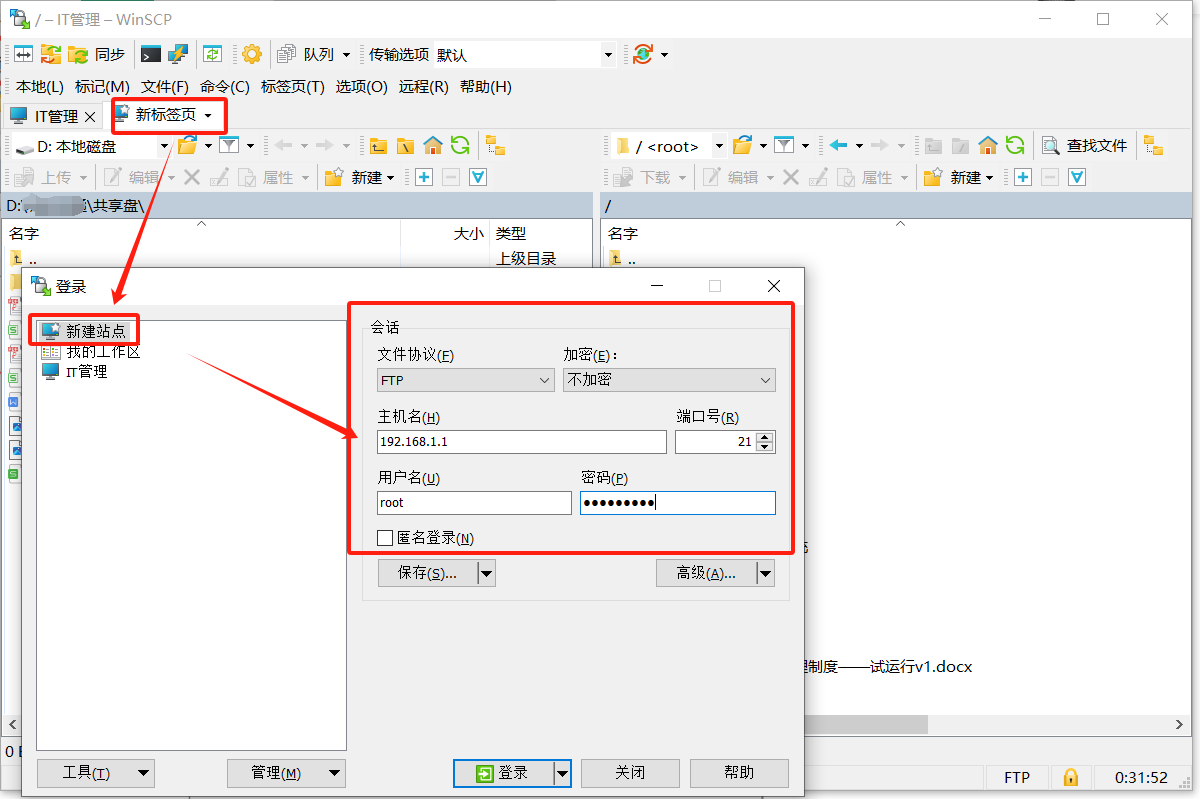This screenshot has width=1200, height=799.
Task: Go to remote home directory icon
Action: point(988,146)
